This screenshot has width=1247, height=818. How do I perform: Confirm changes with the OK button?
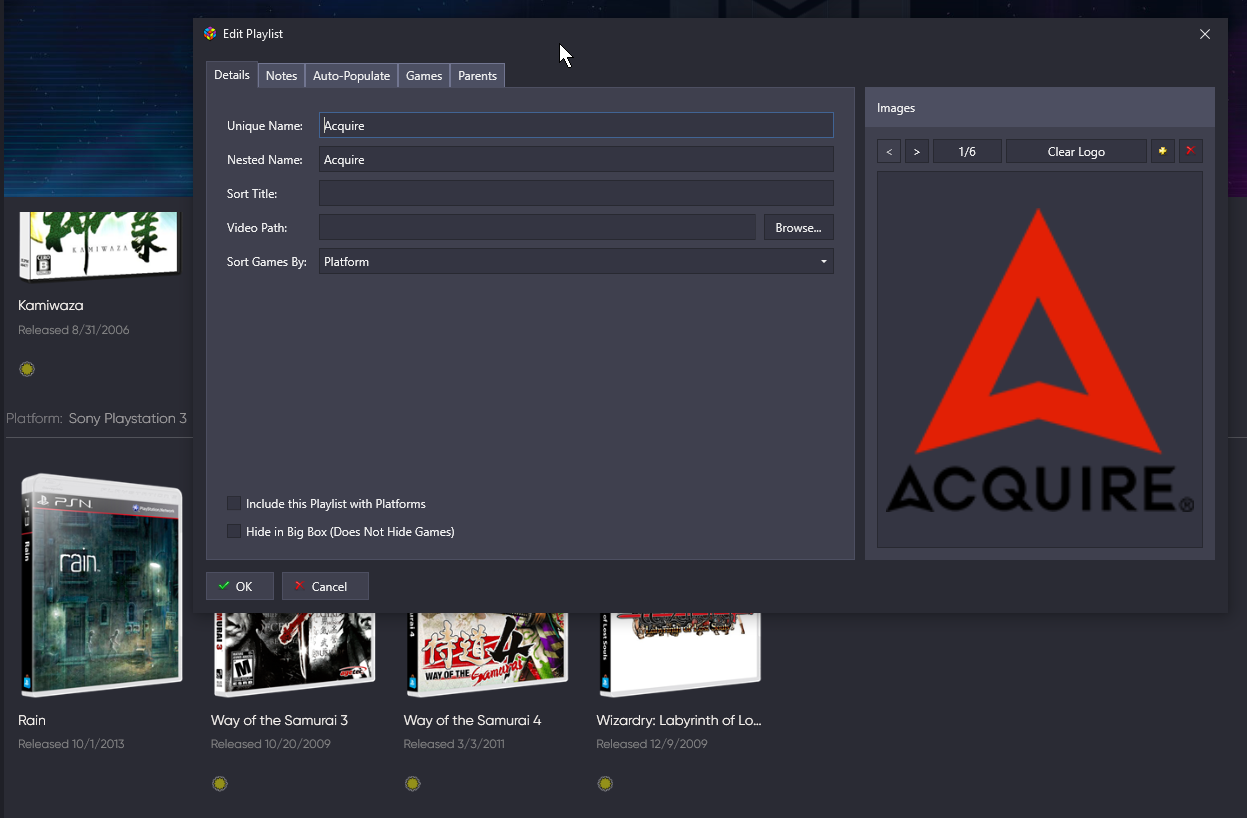[x=240, y=586]
